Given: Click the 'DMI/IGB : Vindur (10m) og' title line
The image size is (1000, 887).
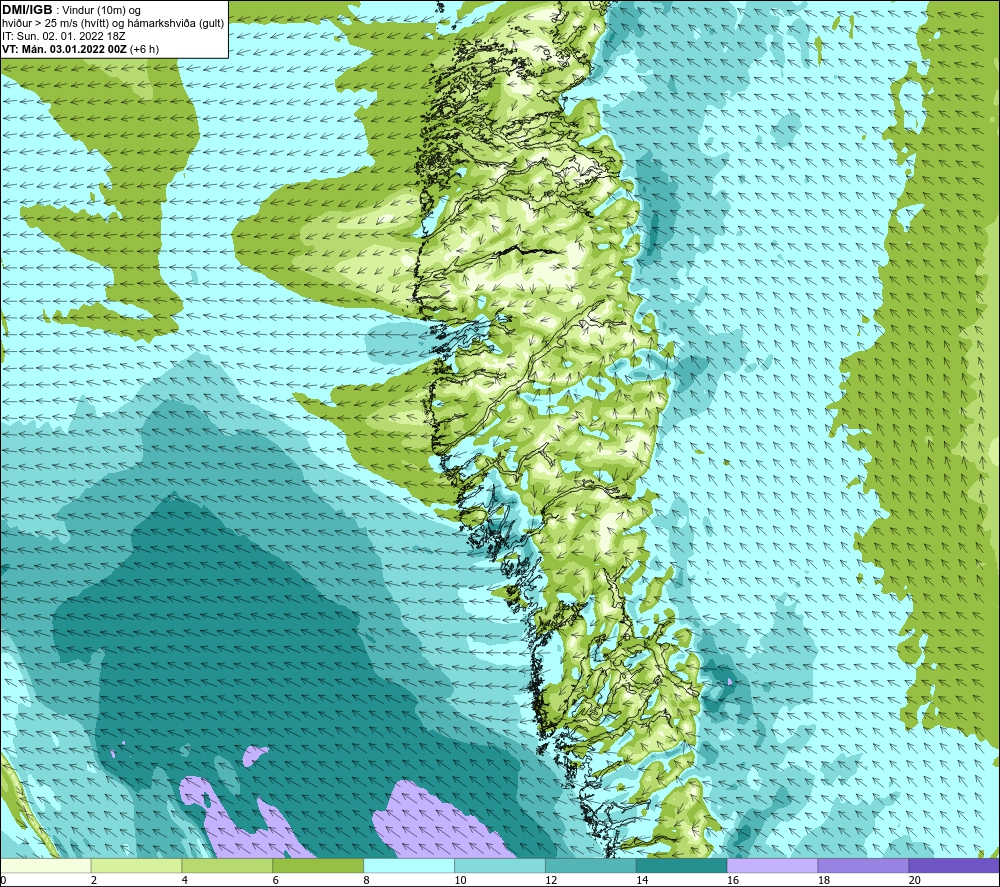Looking at the screenshot, I should (71, 10).
